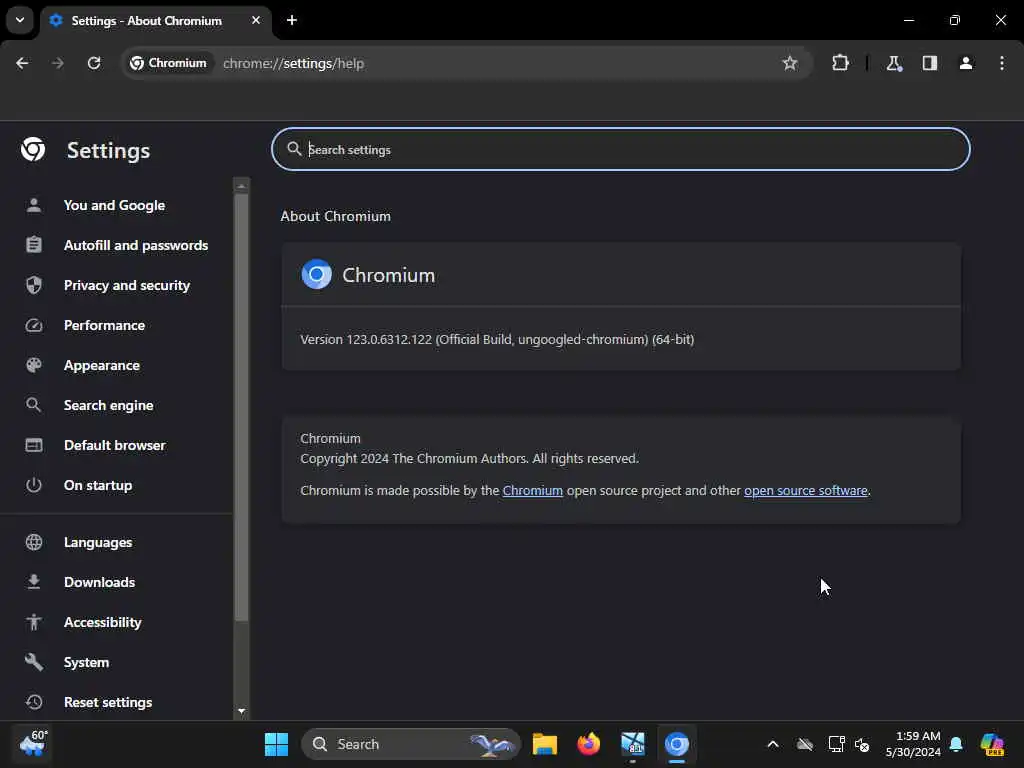Open the Windows Start menu
Viewport: 1024px width, 768px height.
click(x=276, y=744)
